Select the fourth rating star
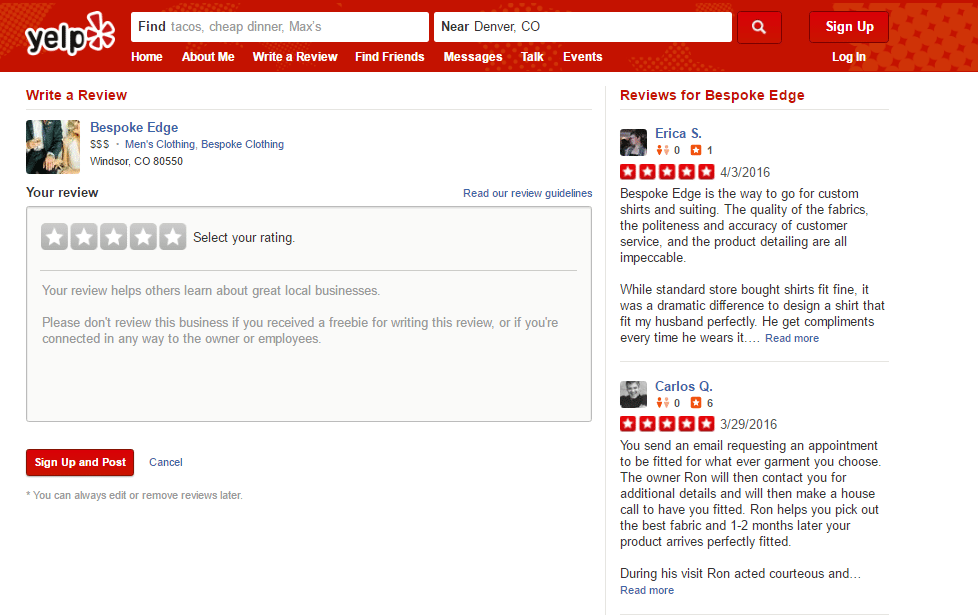 click(143, 237)
